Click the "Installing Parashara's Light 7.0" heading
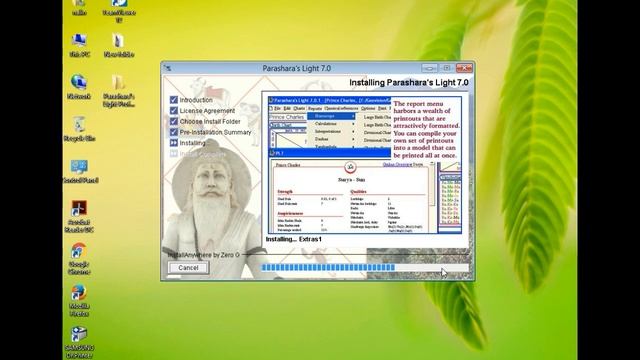 pos(409,82)
